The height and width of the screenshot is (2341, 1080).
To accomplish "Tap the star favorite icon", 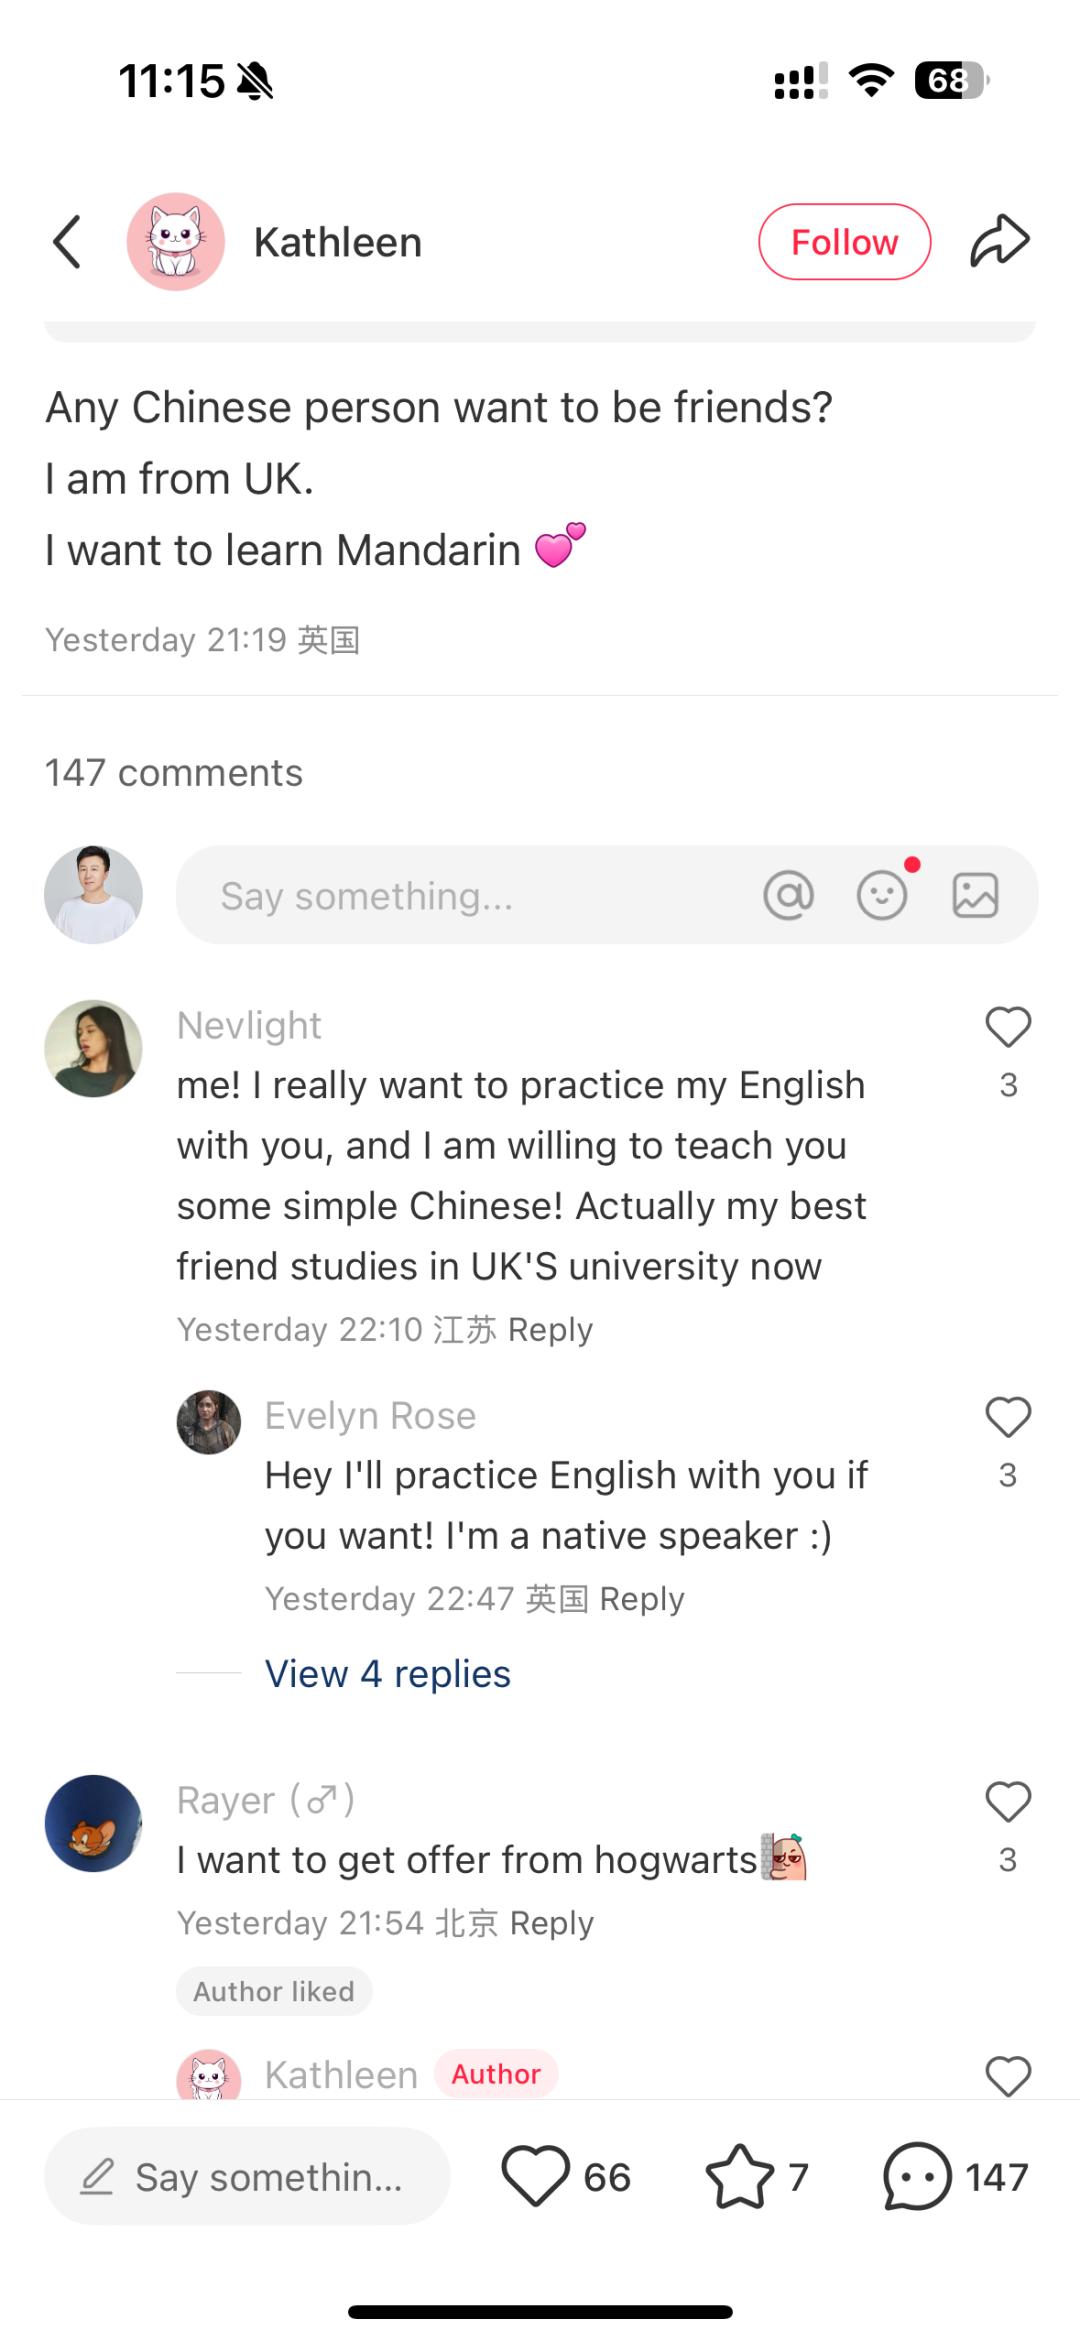I will coord(739,2176).
